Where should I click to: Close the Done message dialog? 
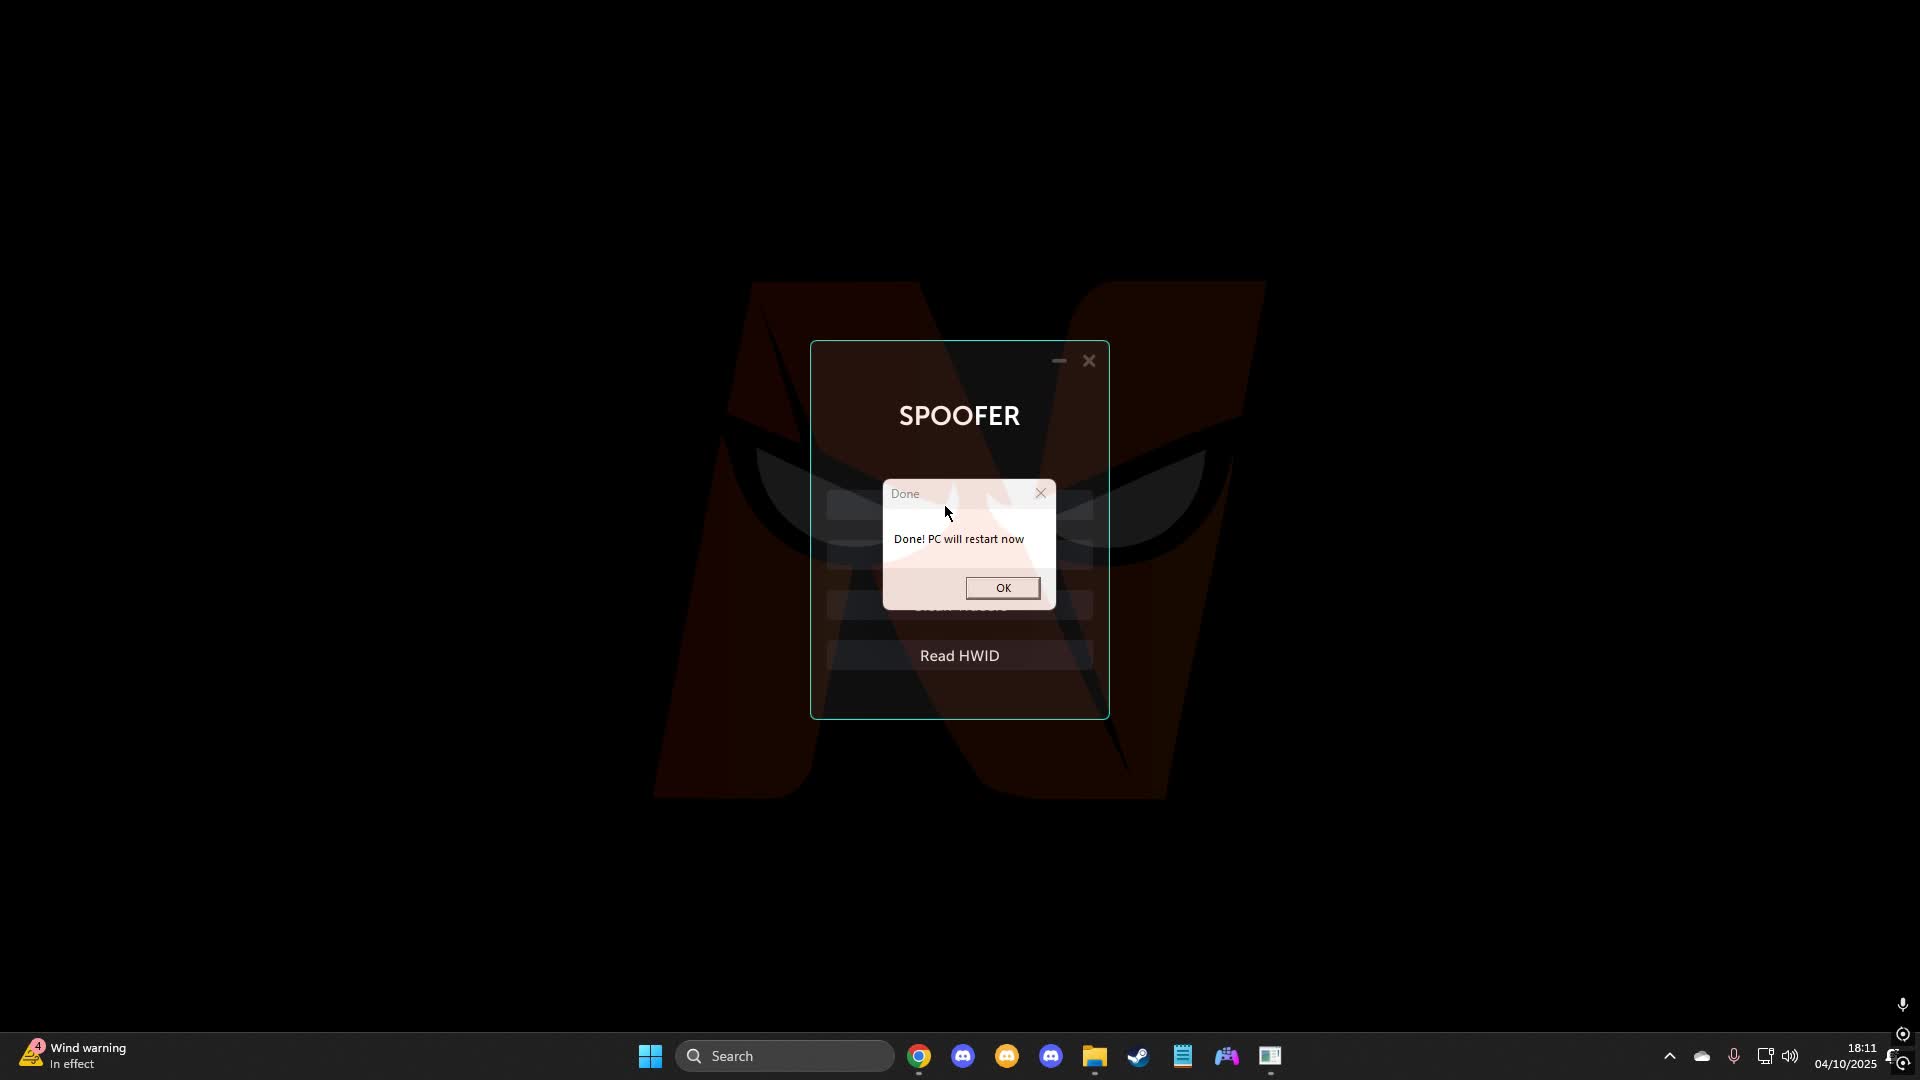[x=1041, y=493]
